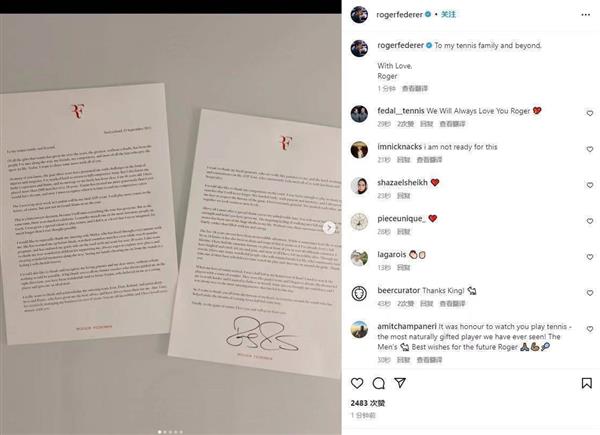The height and width of the screenshot is (435, 600).
Task: Like the post with heart icon
Action: coord(357,383)
